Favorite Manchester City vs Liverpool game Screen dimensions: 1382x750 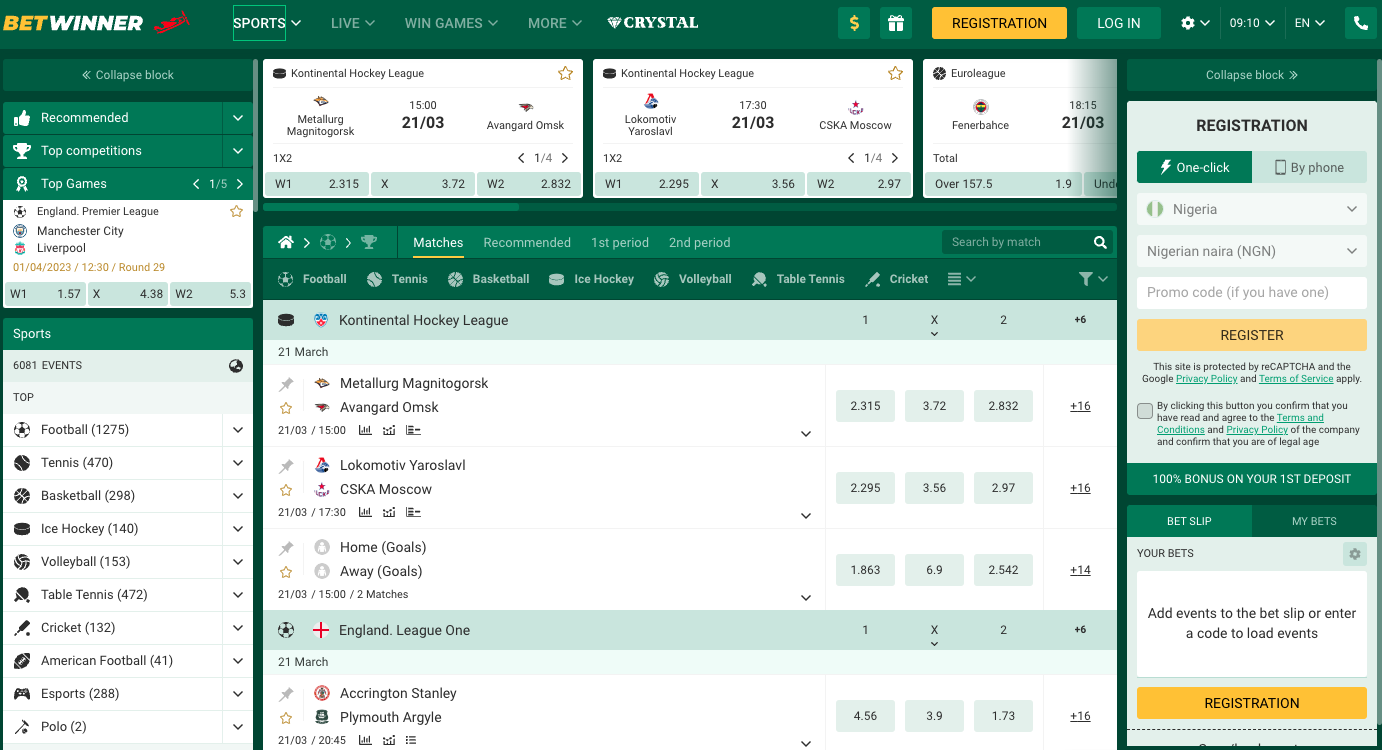236,211
